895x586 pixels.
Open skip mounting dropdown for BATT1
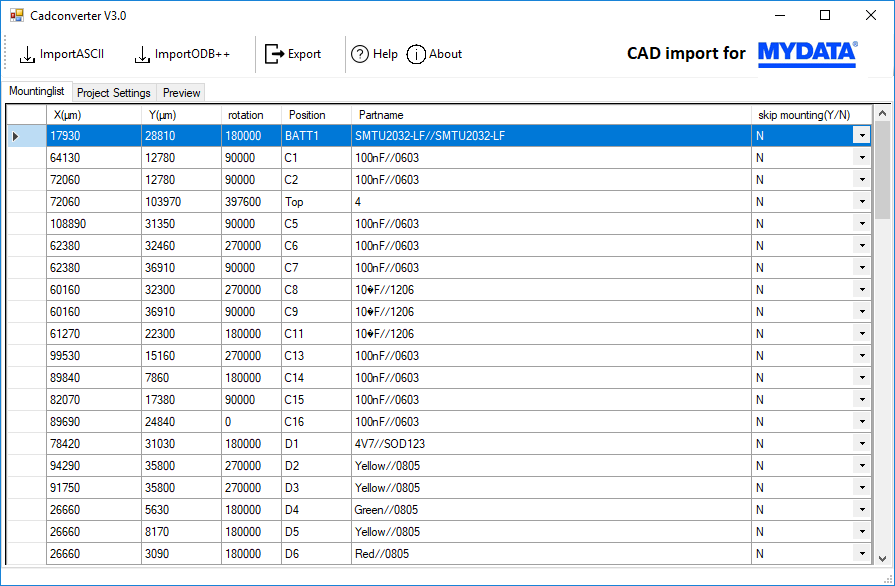click(x=861, y=136)
